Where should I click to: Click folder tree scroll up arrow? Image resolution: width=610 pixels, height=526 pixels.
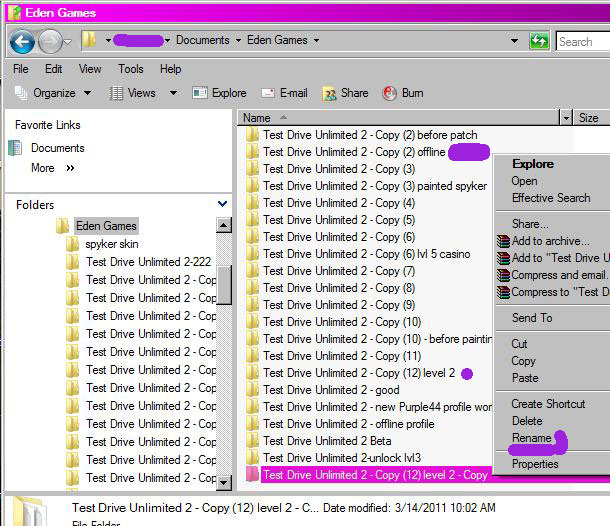coord(224,225)
